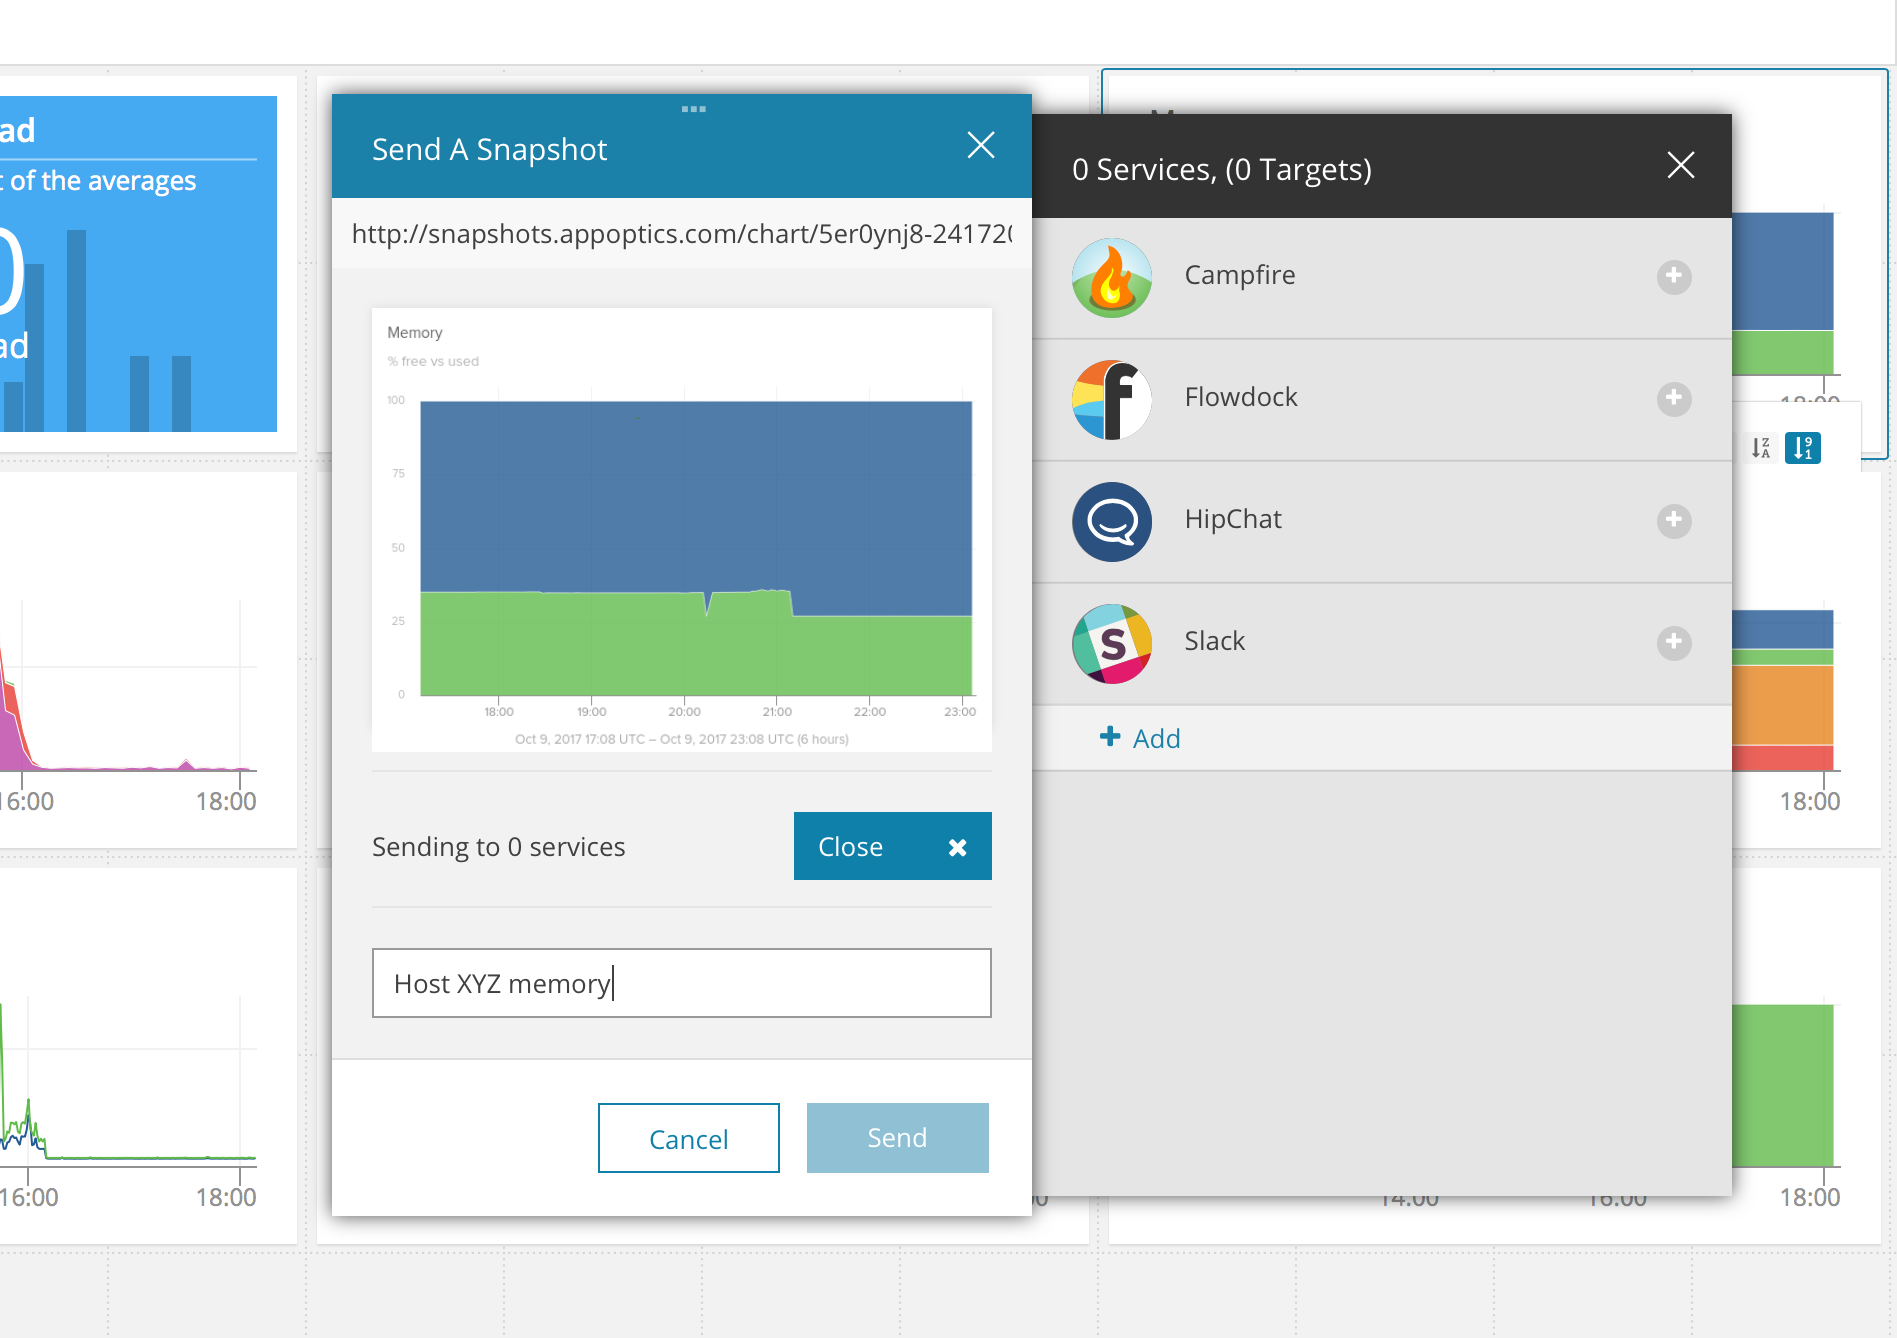Select the Slack service row
This screenshot has height=1338, width=1897.
tap(1380, 643)
